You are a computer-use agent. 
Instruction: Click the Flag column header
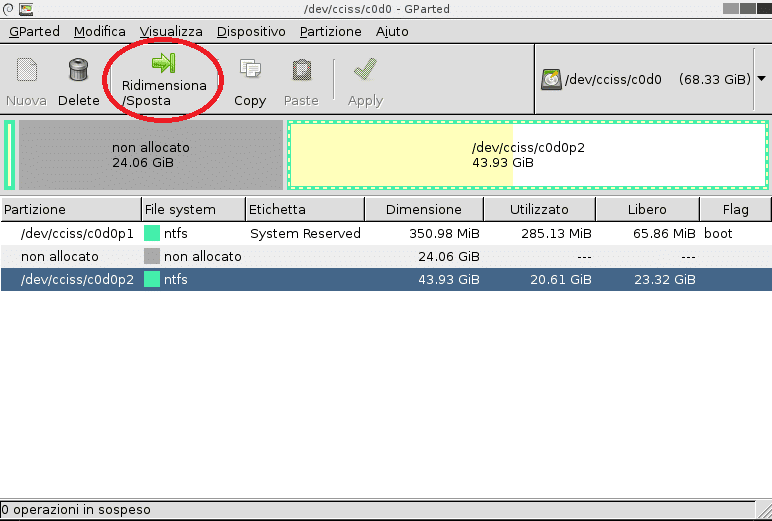[x=735, y=209]
